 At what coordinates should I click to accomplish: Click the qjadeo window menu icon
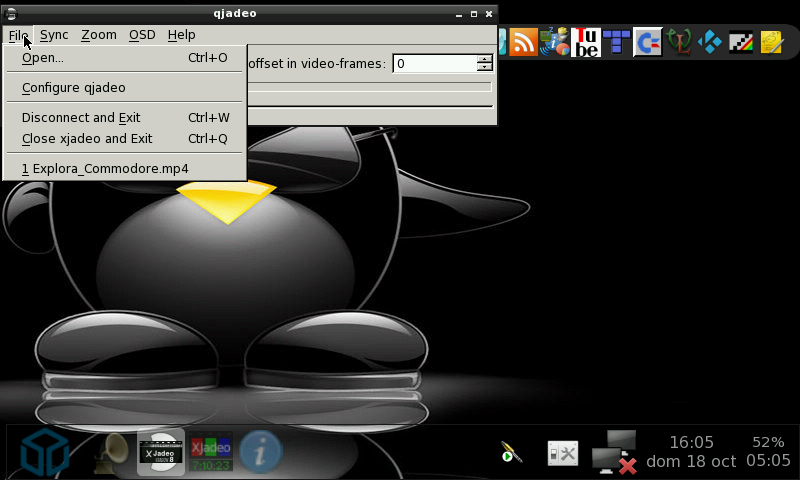11,14
